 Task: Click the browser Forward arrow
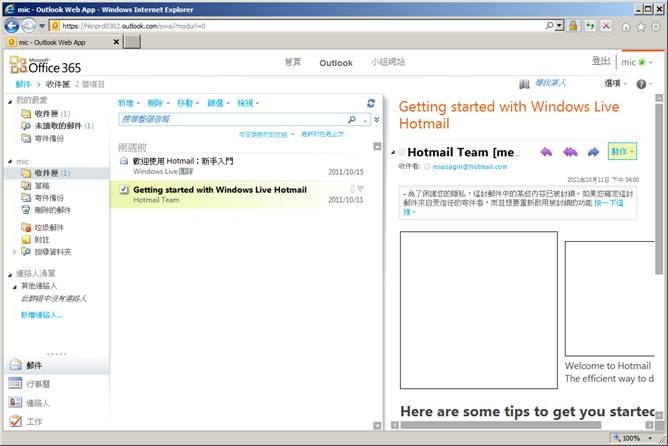(29, 26)
